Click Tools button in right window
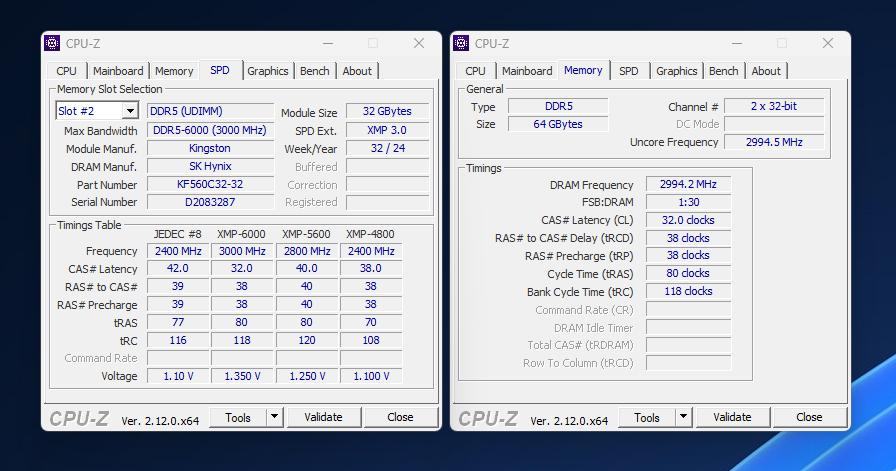896x471 pixels. 647,418
